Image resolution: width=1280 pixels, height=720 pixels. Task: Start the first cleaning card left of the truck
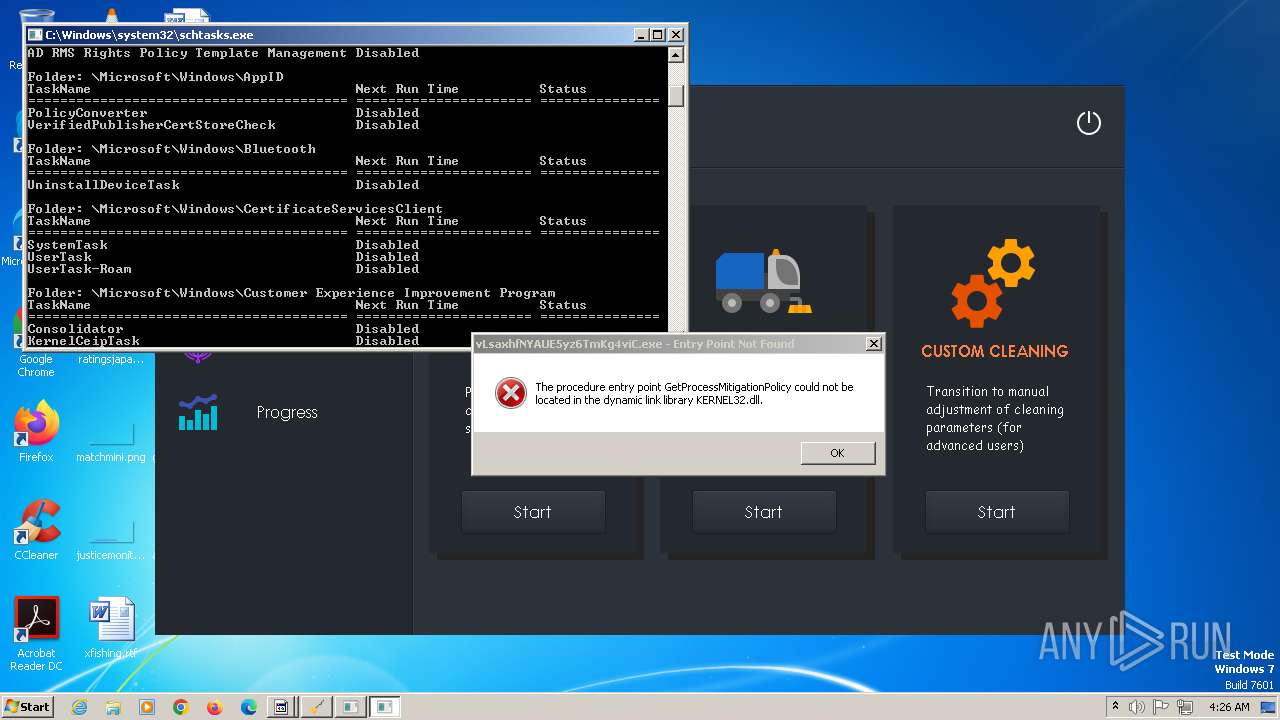[x=532, y=512]
